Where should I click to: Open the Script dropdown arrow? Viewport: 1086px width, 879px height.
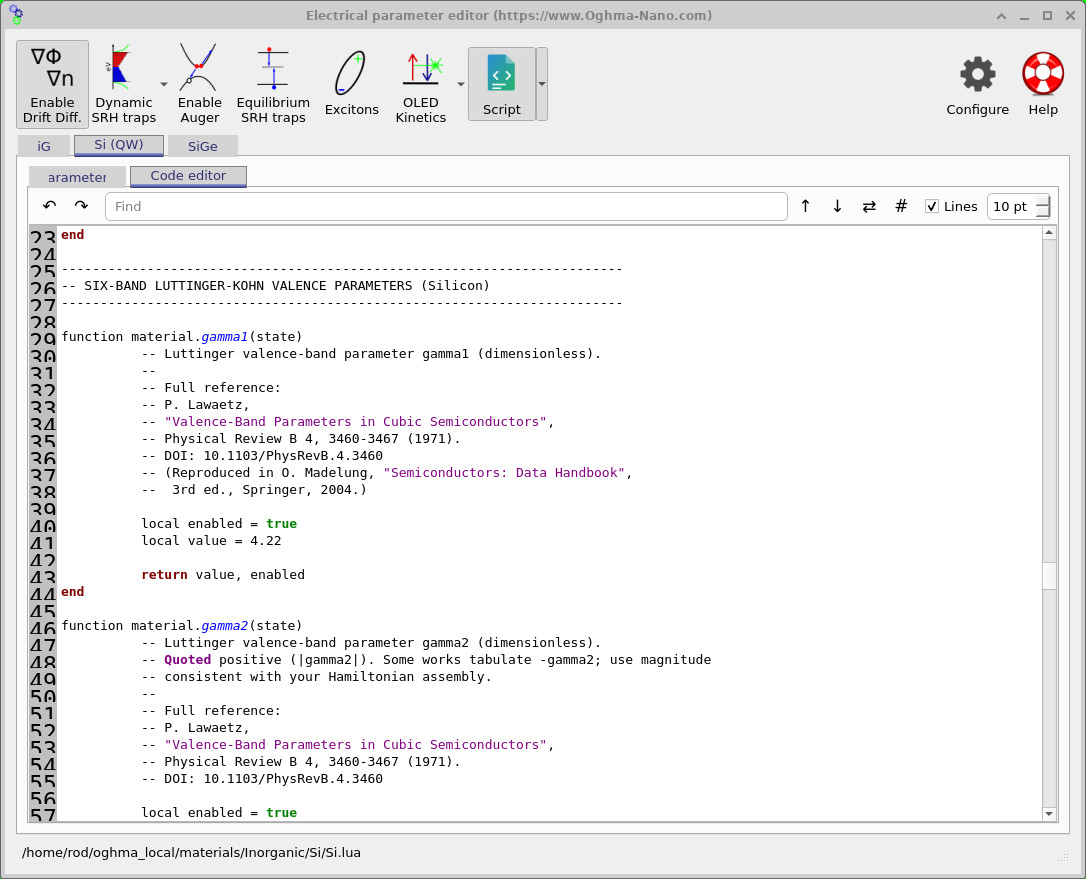click(542, 84)
